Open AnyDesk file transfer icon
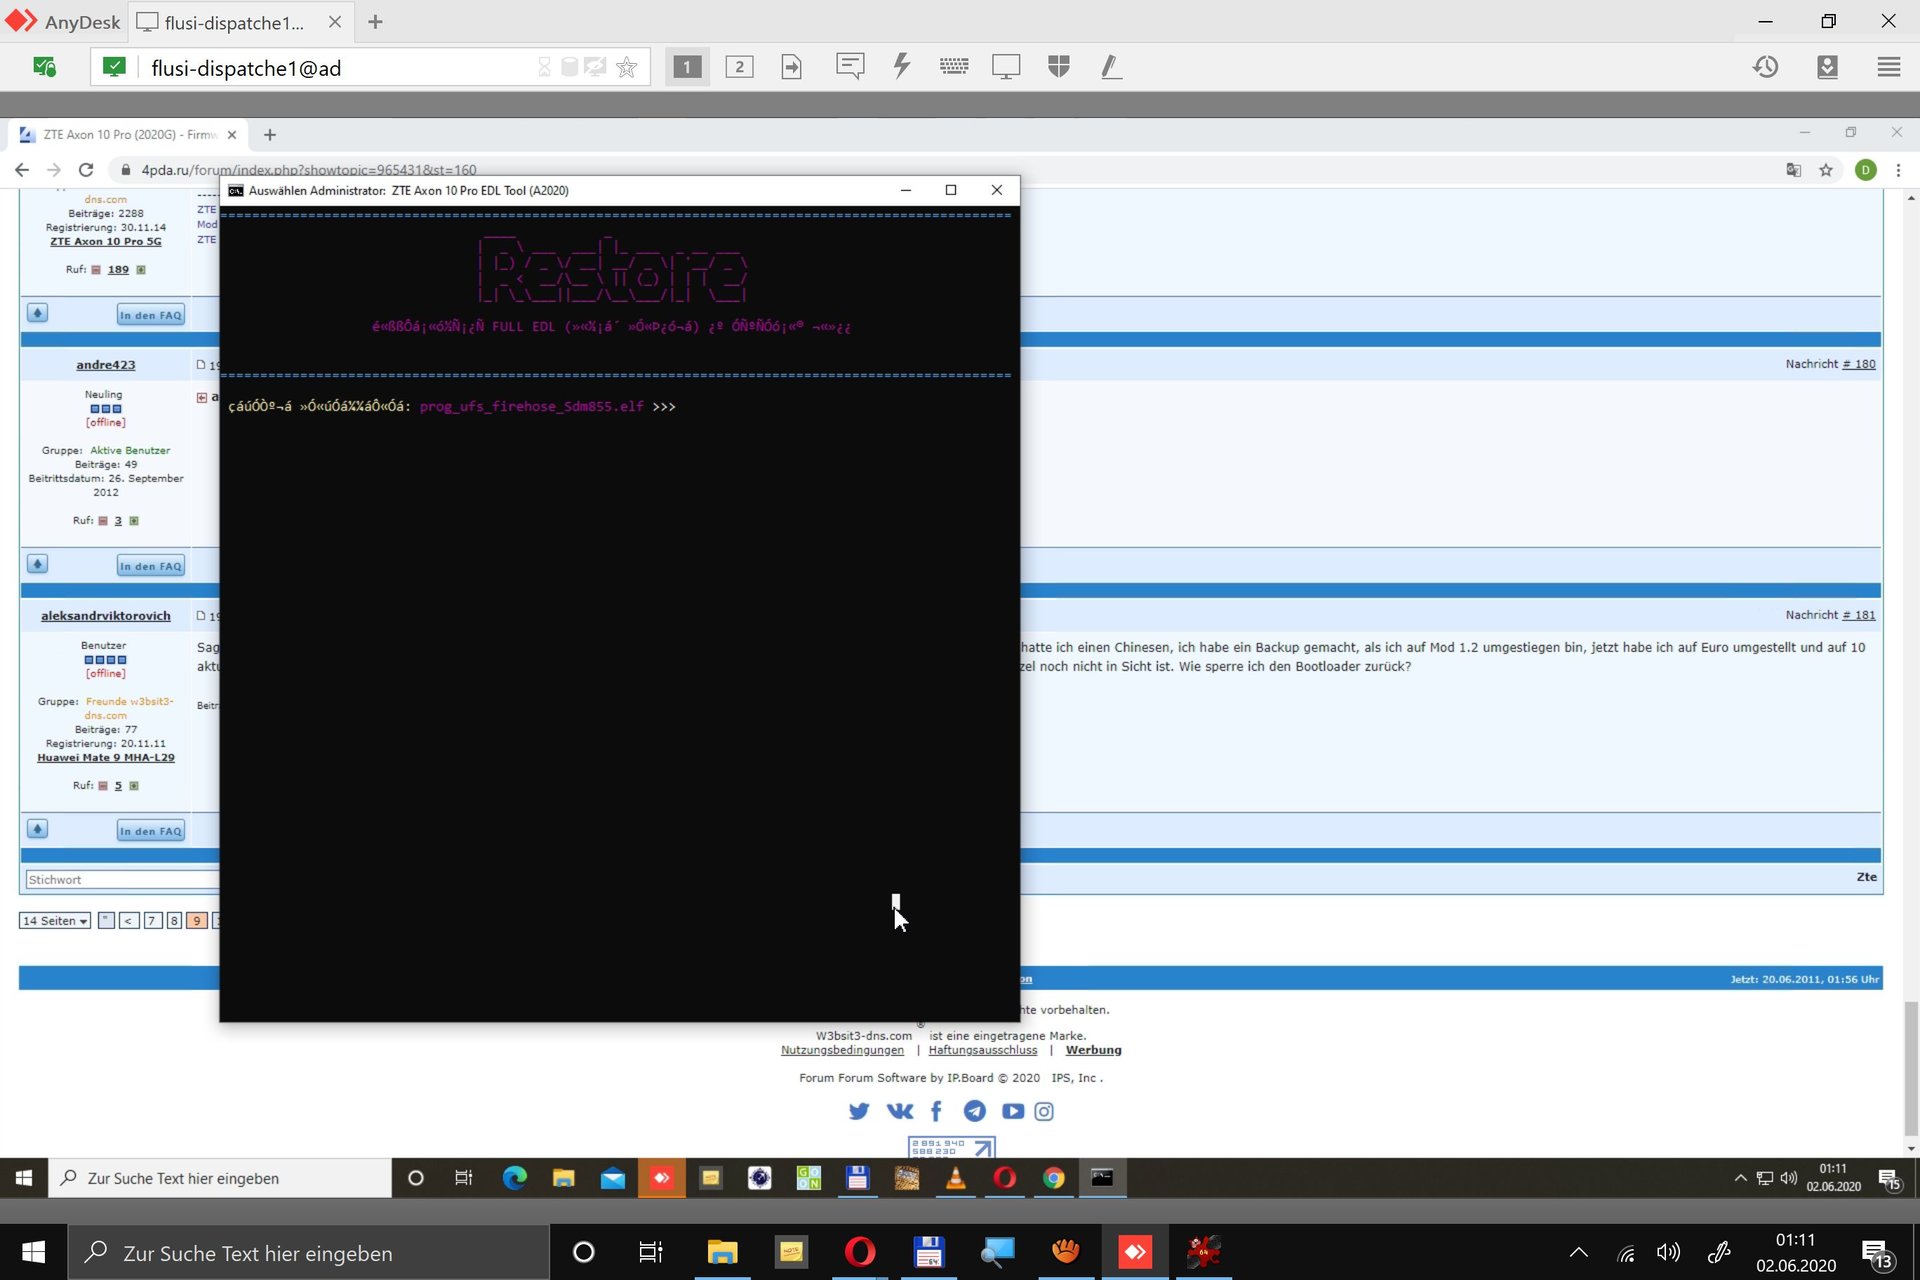Viewport: 1920px width, 1280px height. (x=792, y=67)
